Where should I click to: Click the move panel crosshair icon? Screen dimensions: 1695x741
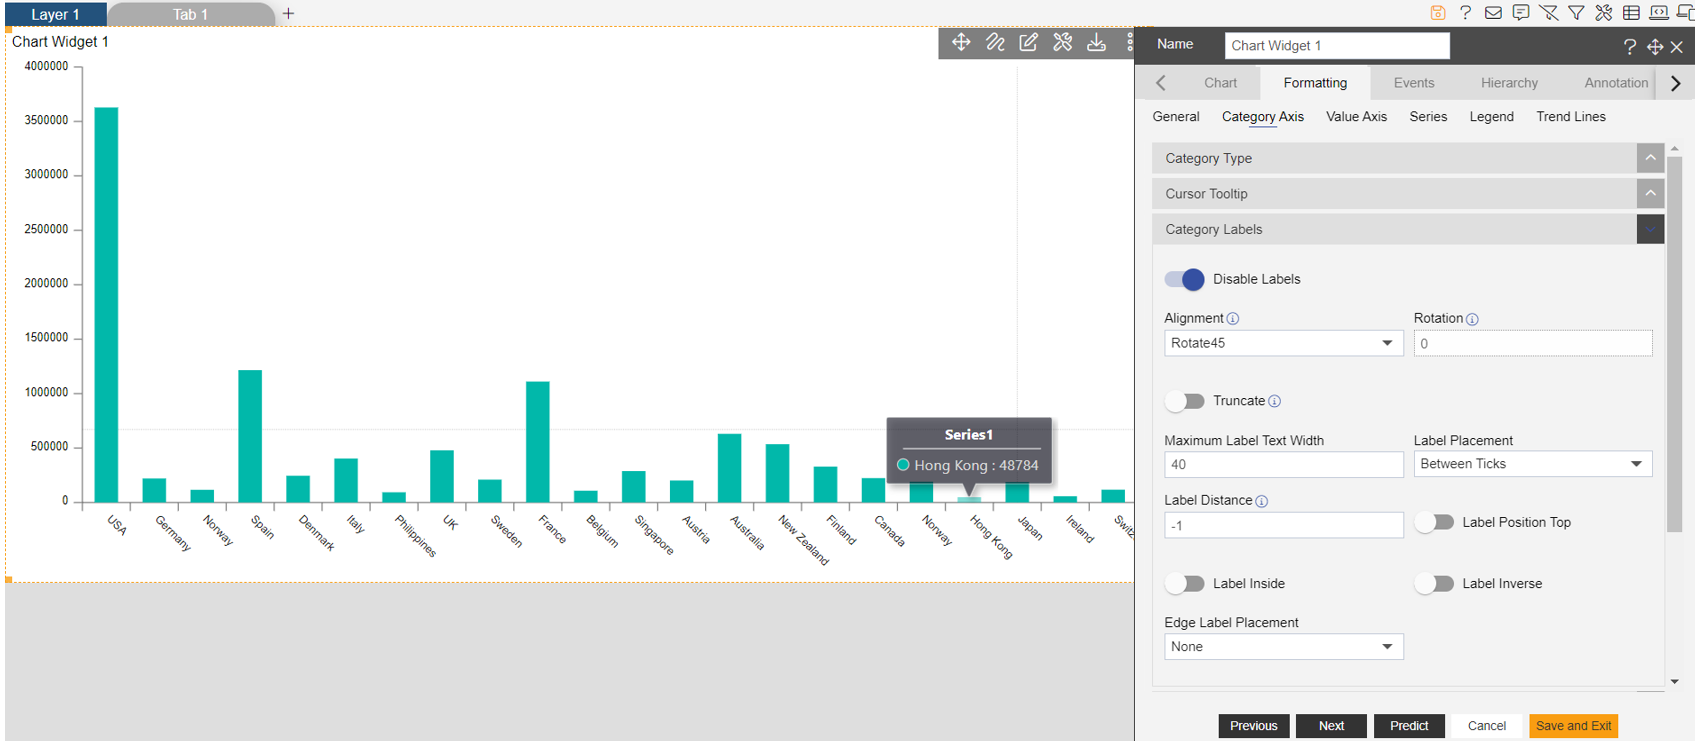1655,47
